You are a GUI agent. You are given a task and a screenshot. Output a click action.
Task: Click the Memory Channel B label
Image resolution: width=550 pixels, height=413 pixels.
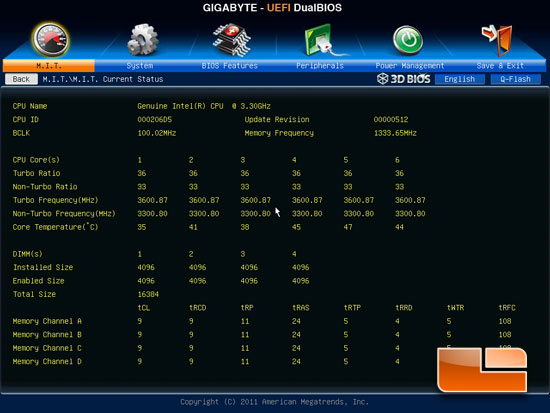(47, 335)
